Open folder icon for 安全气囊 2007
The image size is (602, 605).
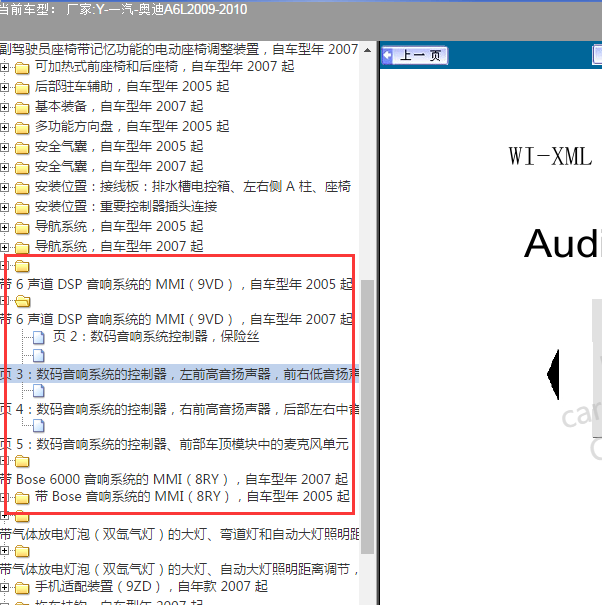(x=22, y=168)
